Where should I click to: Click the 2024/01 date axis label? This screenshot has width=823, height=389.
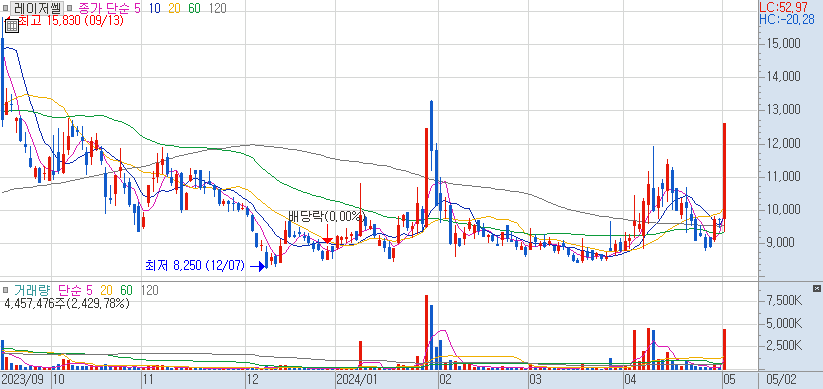coord(357,379)
